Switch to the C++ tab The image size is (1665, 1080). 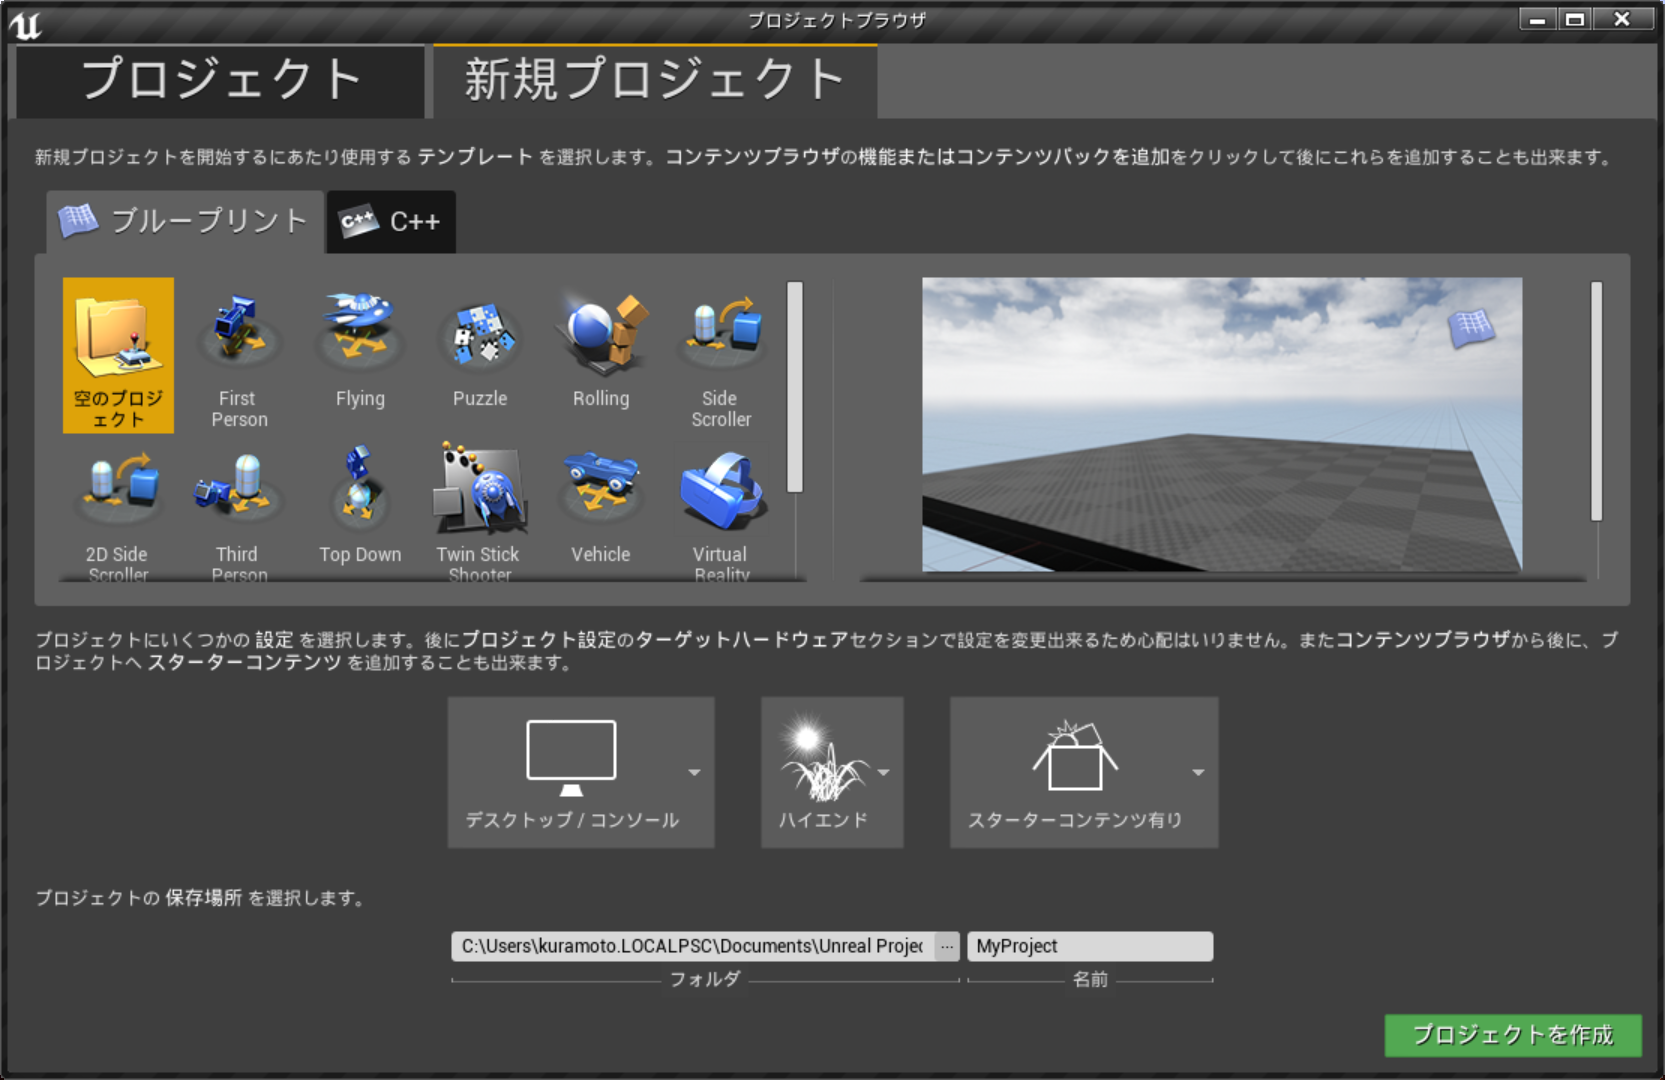coord(390,222)
